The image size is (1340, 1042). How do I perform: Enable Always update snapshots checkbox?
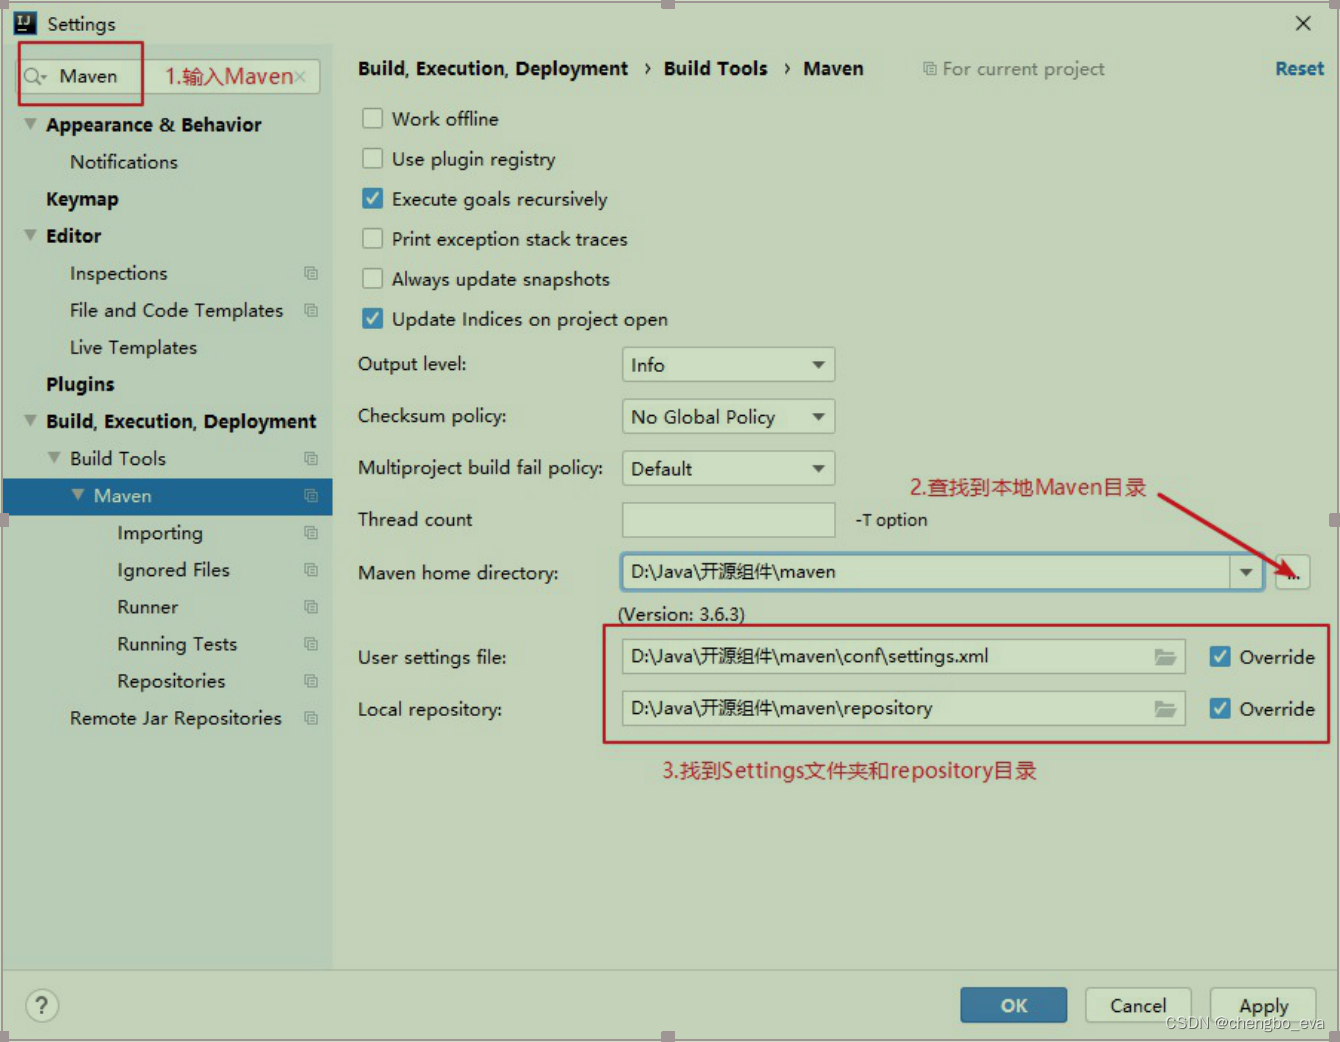372,278
